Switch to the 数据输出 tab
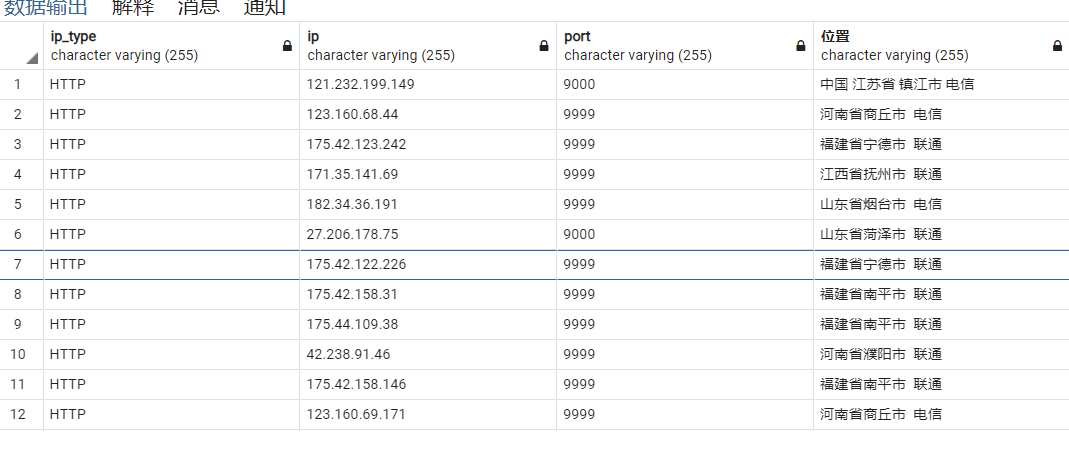 pos(46,8)
